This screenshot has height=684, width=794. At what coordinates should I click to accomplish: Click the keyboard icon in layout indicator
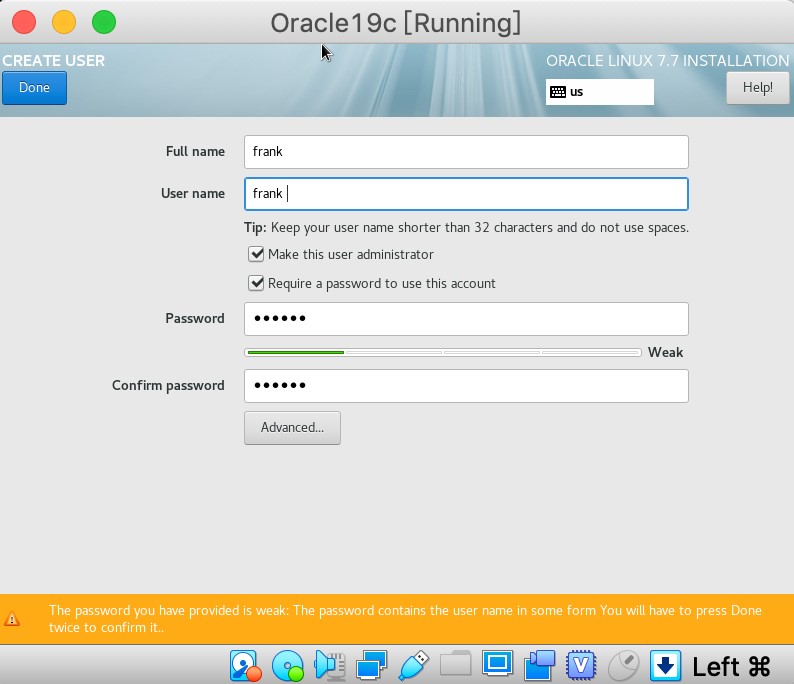[x=558, y=92]
